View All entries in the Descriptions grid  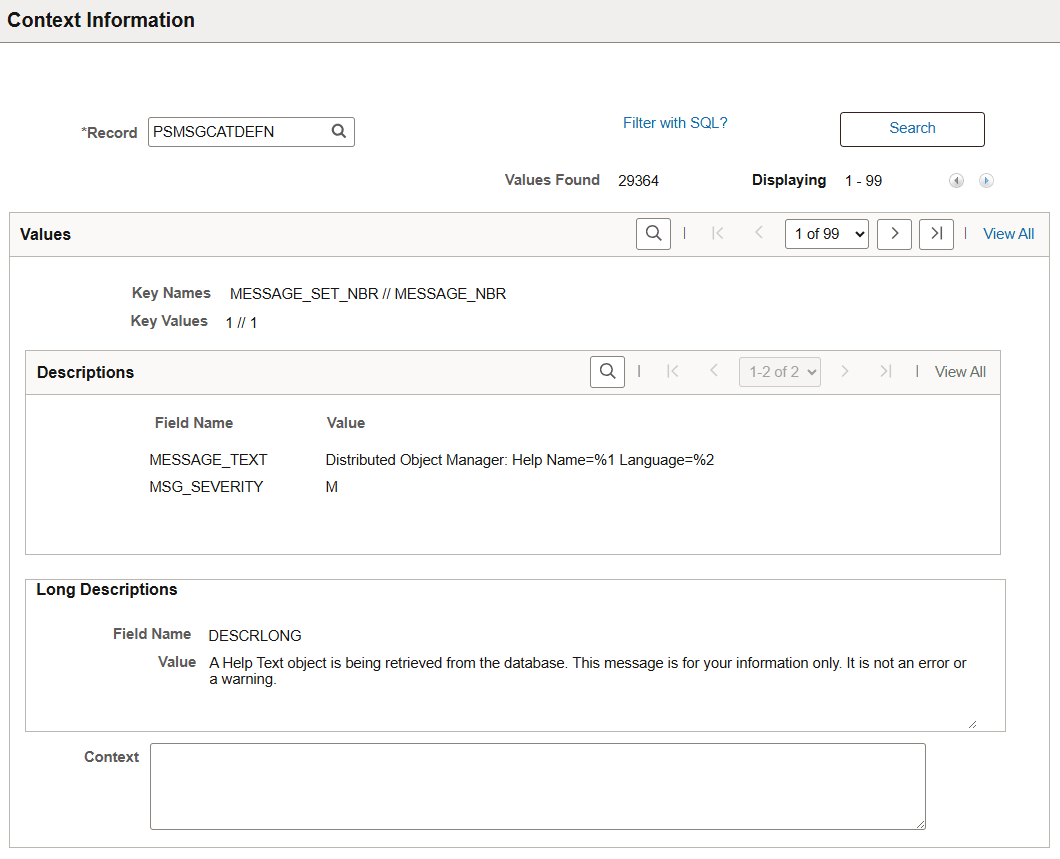[x=960, y=371]
